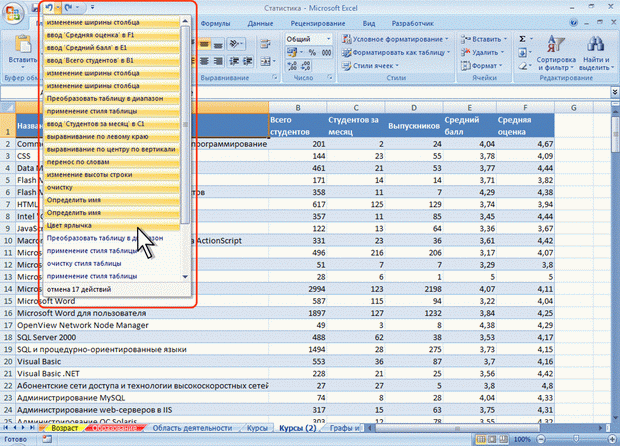Click the 100% zoom level
The image size is (620, 446).
tap(522, 439)
